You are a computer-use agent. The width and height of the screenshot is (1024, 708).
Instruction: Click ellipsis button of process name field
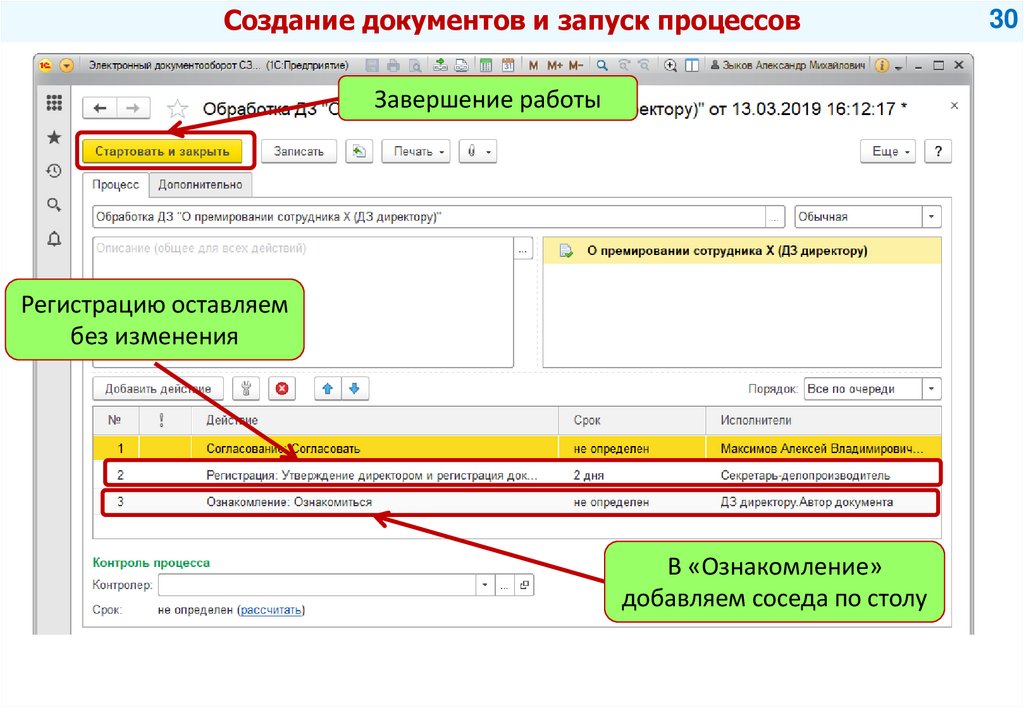775,217
